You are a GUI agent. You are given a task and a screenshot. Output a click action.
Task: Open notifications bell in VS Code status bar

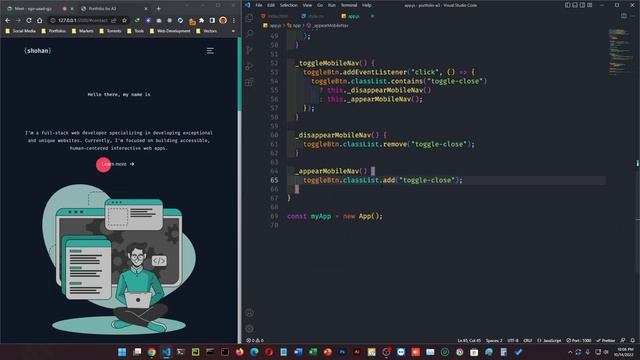point(633,340)
